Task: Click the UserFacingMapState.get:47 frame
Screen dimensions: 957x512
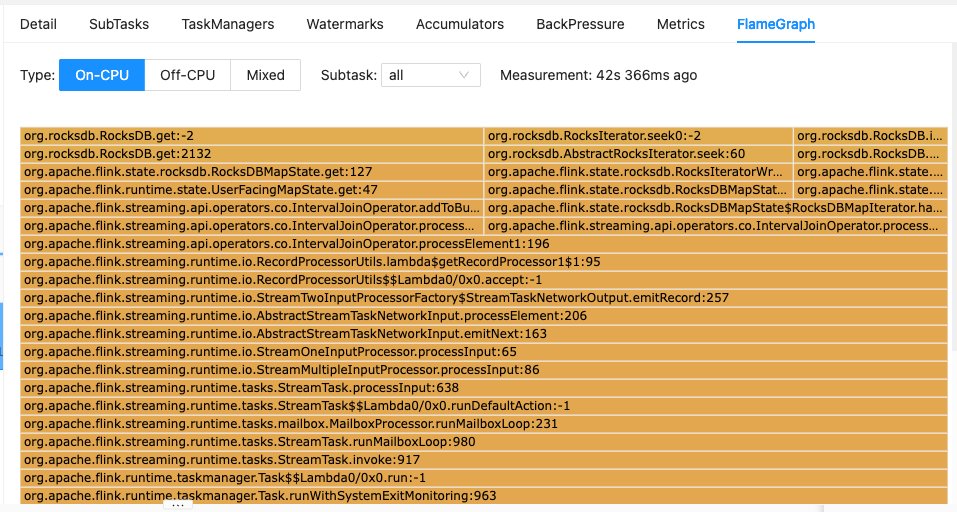Action: tap(251, 190)
